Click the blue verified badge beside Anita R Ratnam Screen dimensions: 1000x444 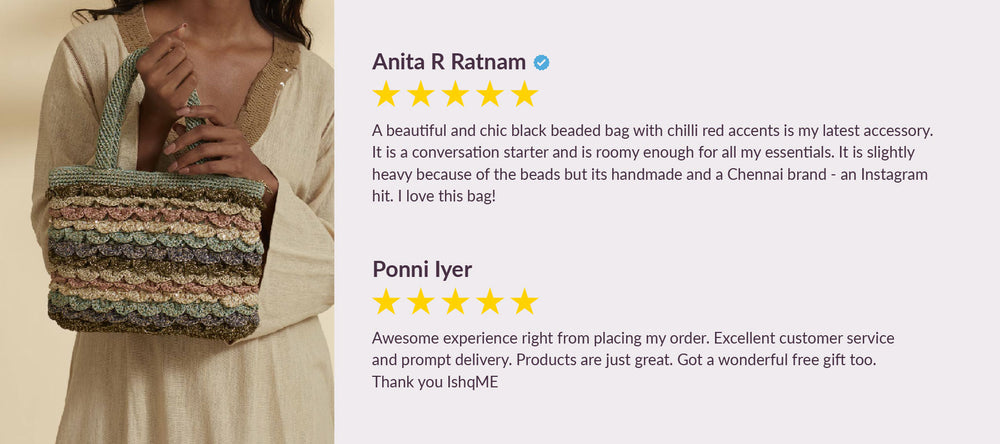coord(541,63)
